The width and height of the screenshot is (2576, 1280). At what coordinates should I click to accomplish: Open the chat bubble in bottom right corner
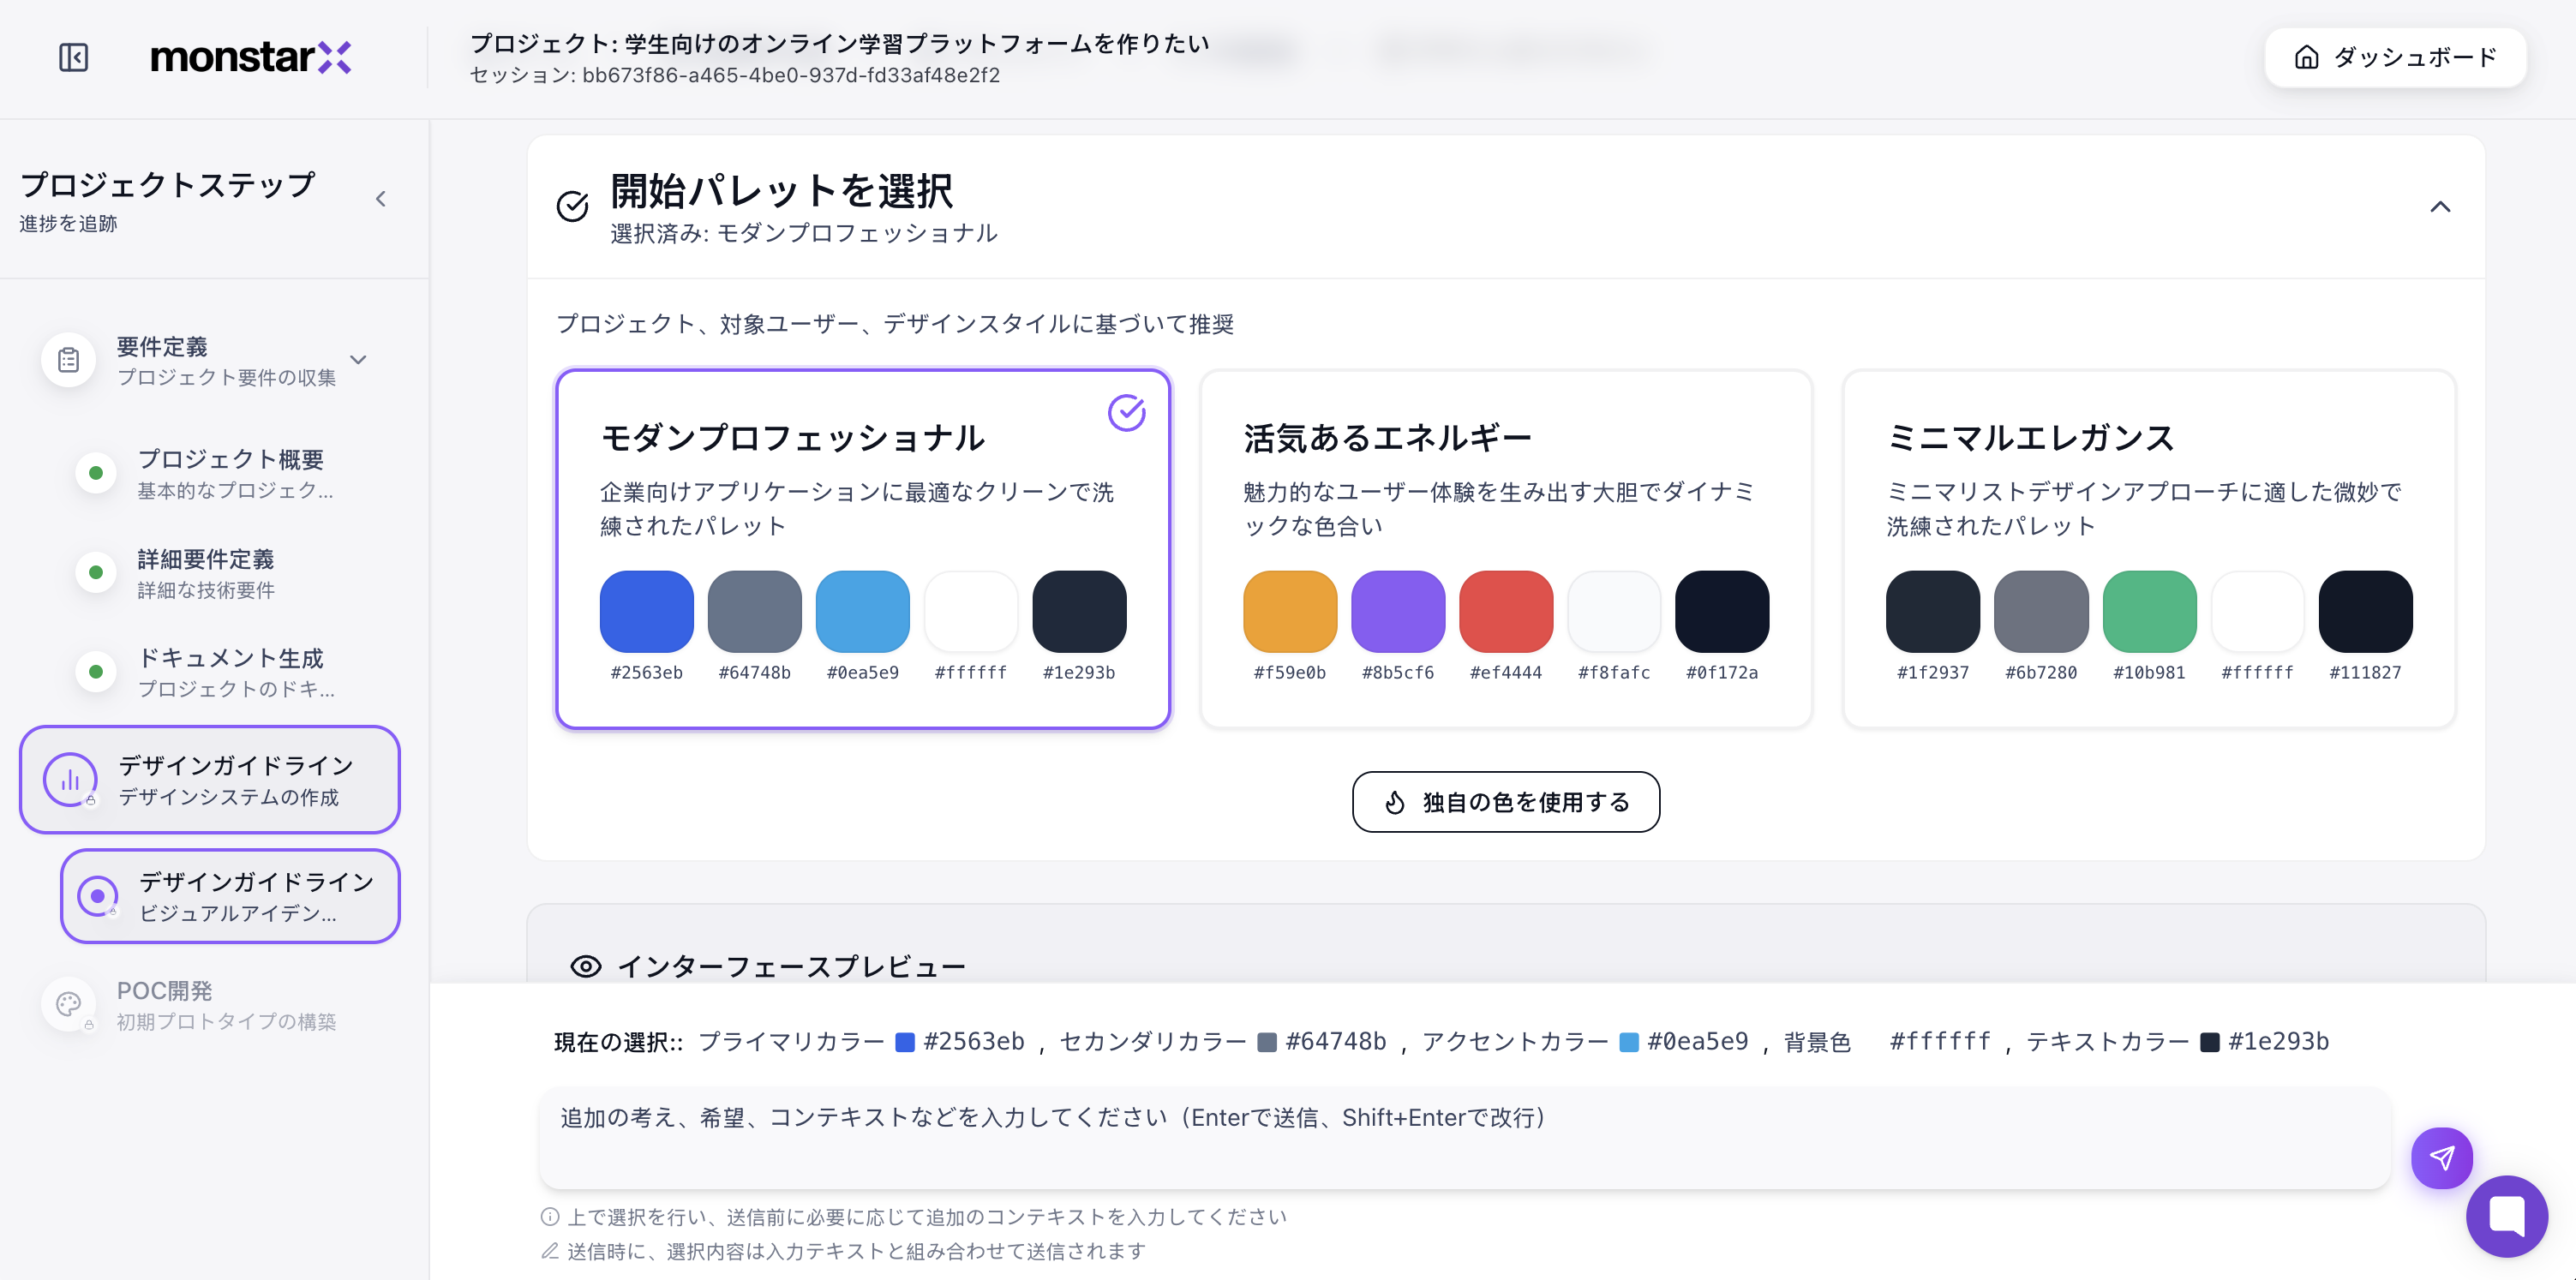pyautogui.click(x=2506, y=1215)
